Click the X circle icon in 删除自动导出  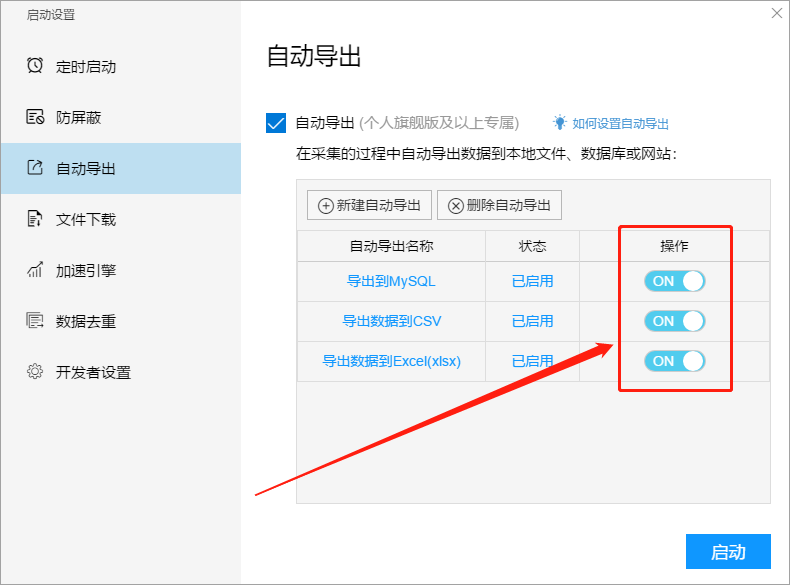(x=455, y=206)
